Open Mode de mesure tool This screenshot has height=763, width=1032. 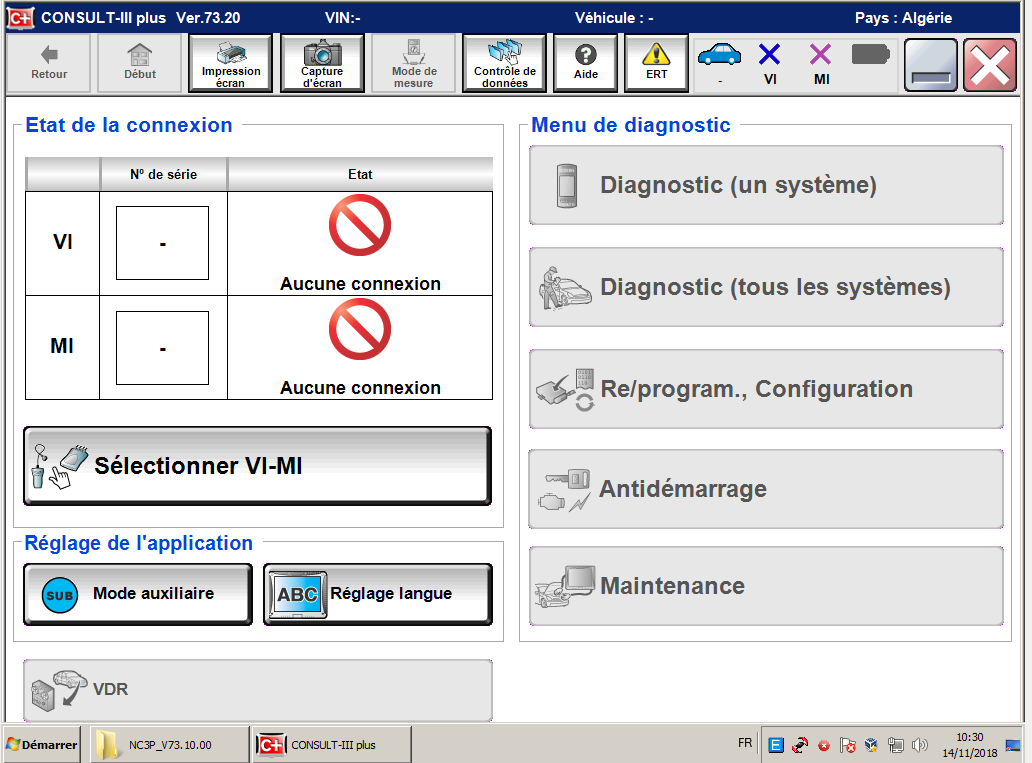(x=413, y=63)
